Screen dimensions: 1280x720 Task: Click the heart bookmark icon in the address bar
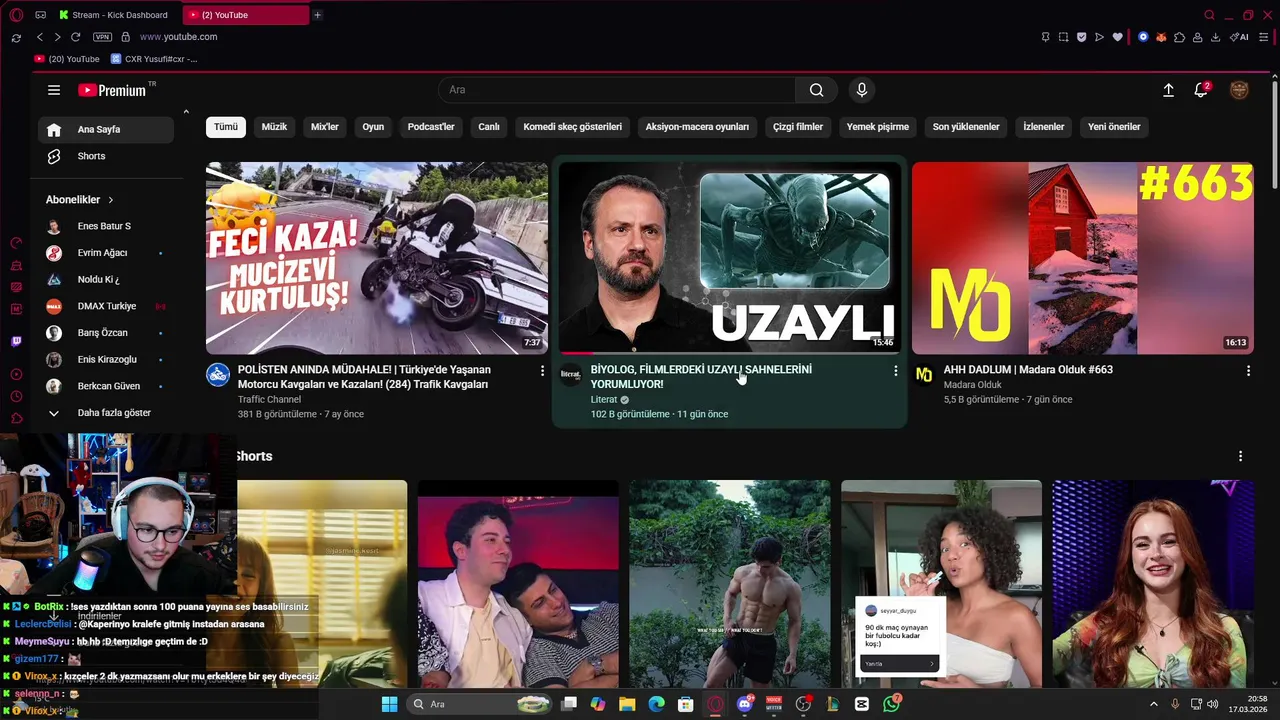point(1117,37)
